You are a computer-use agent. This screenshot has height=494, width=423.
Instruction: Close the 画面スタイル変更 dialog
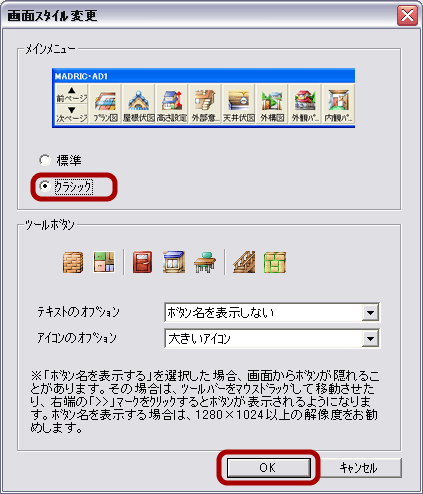407,16
